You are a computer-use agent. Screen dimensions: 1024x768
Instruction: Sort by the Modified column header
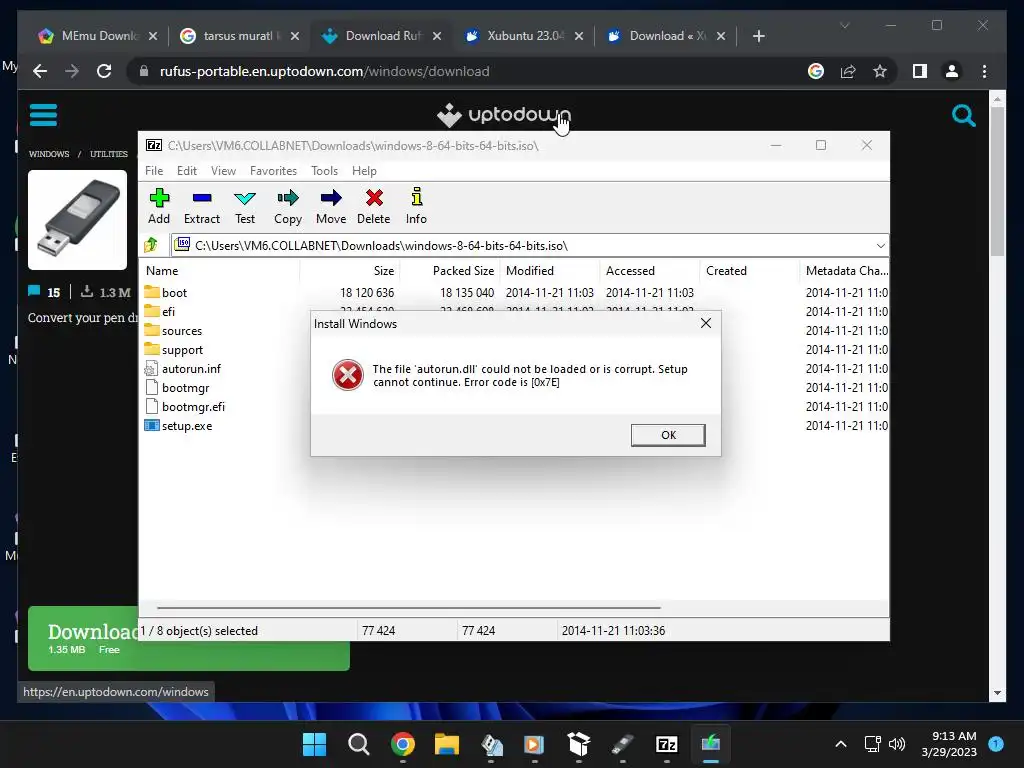pos(550,270)
